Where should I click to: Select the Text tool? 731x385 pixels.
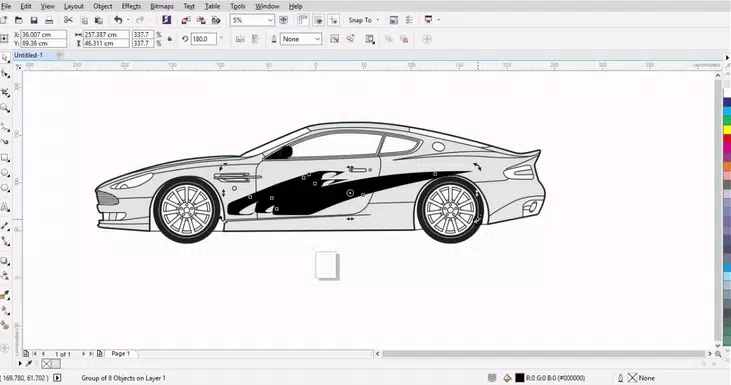coord(5,206)
